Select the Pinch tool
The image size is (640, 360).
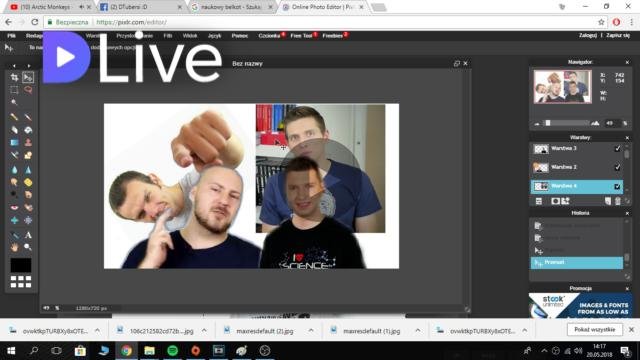(x=28, y=220)
